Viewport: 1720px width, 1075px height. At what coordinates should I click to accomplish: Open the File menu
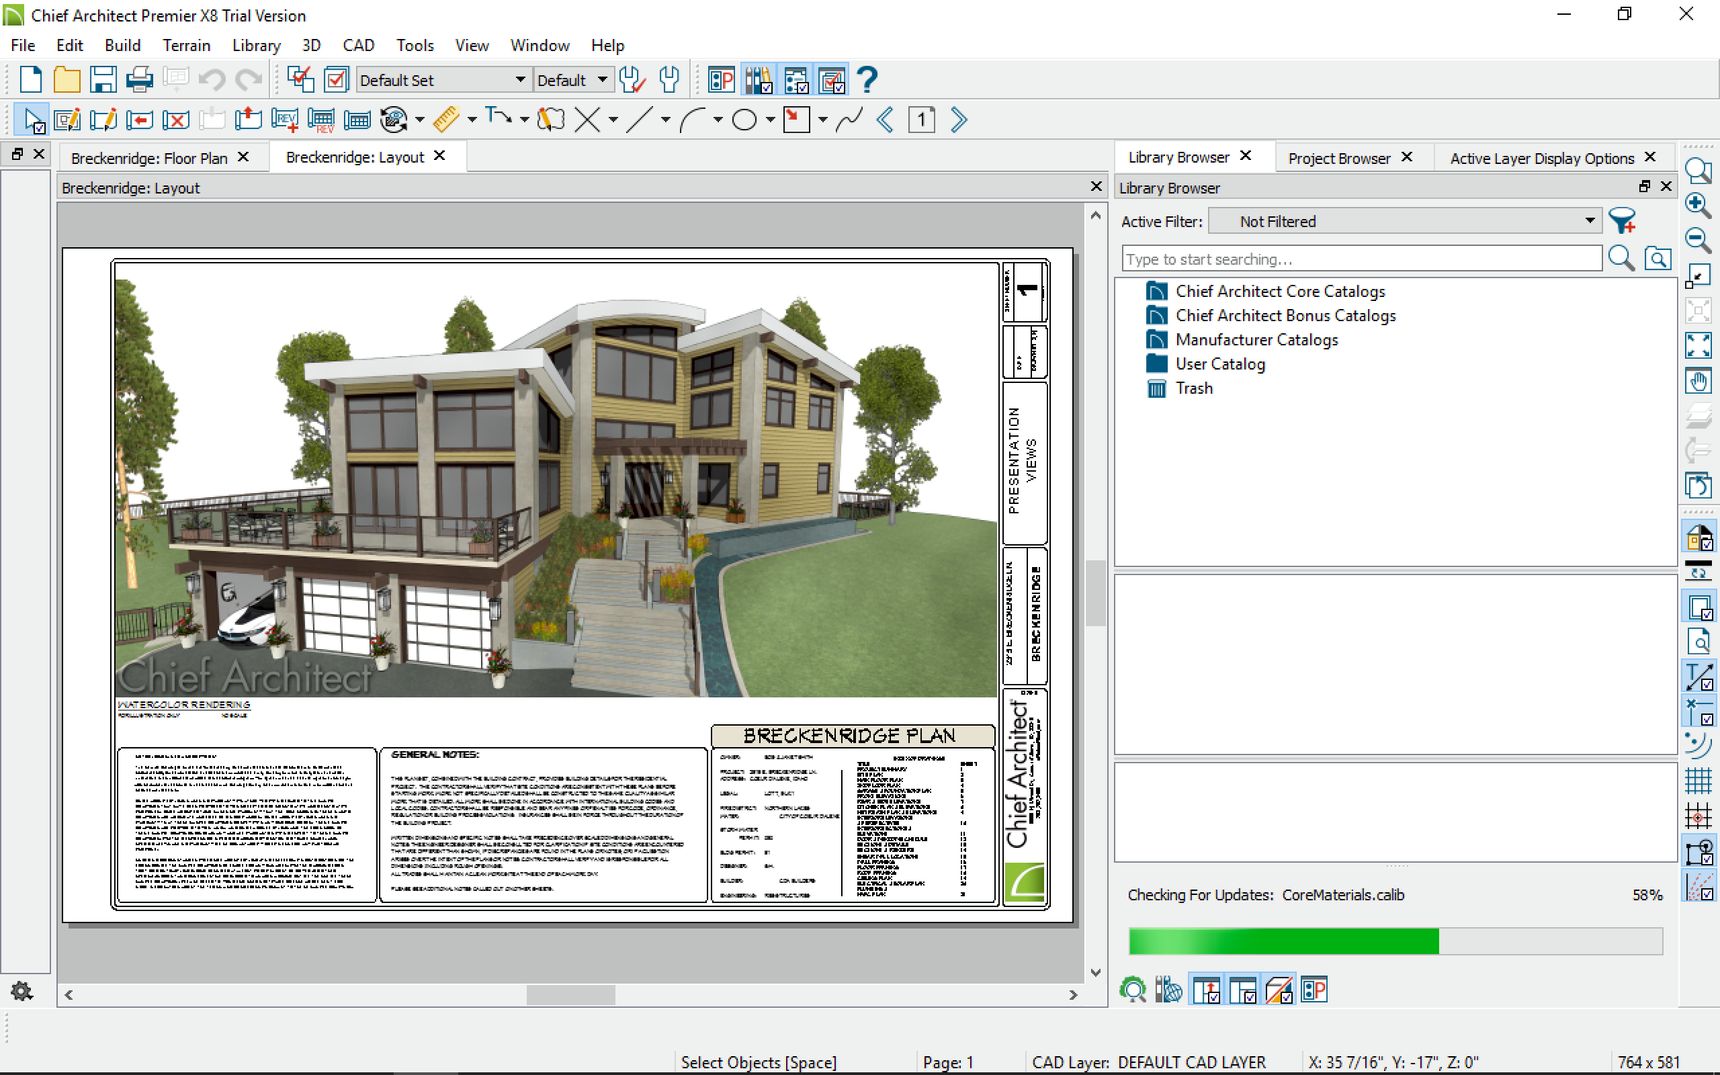coord(23,45)
